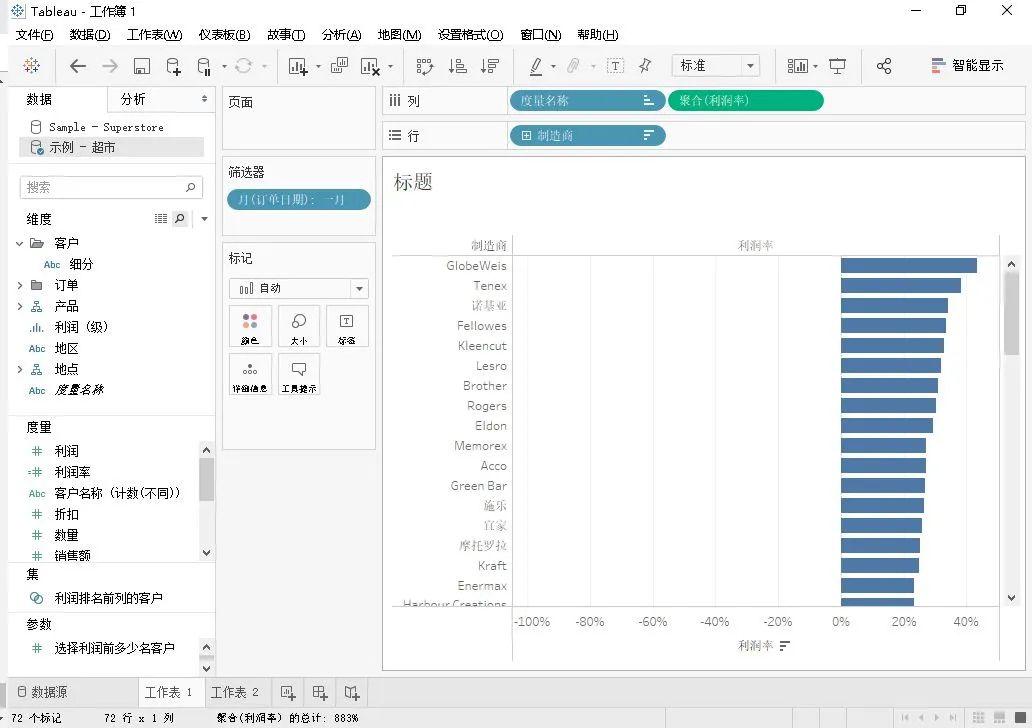Click the 聚合(利润率) green pill
The image size is (1032, 728).
(x=746, y=101)
